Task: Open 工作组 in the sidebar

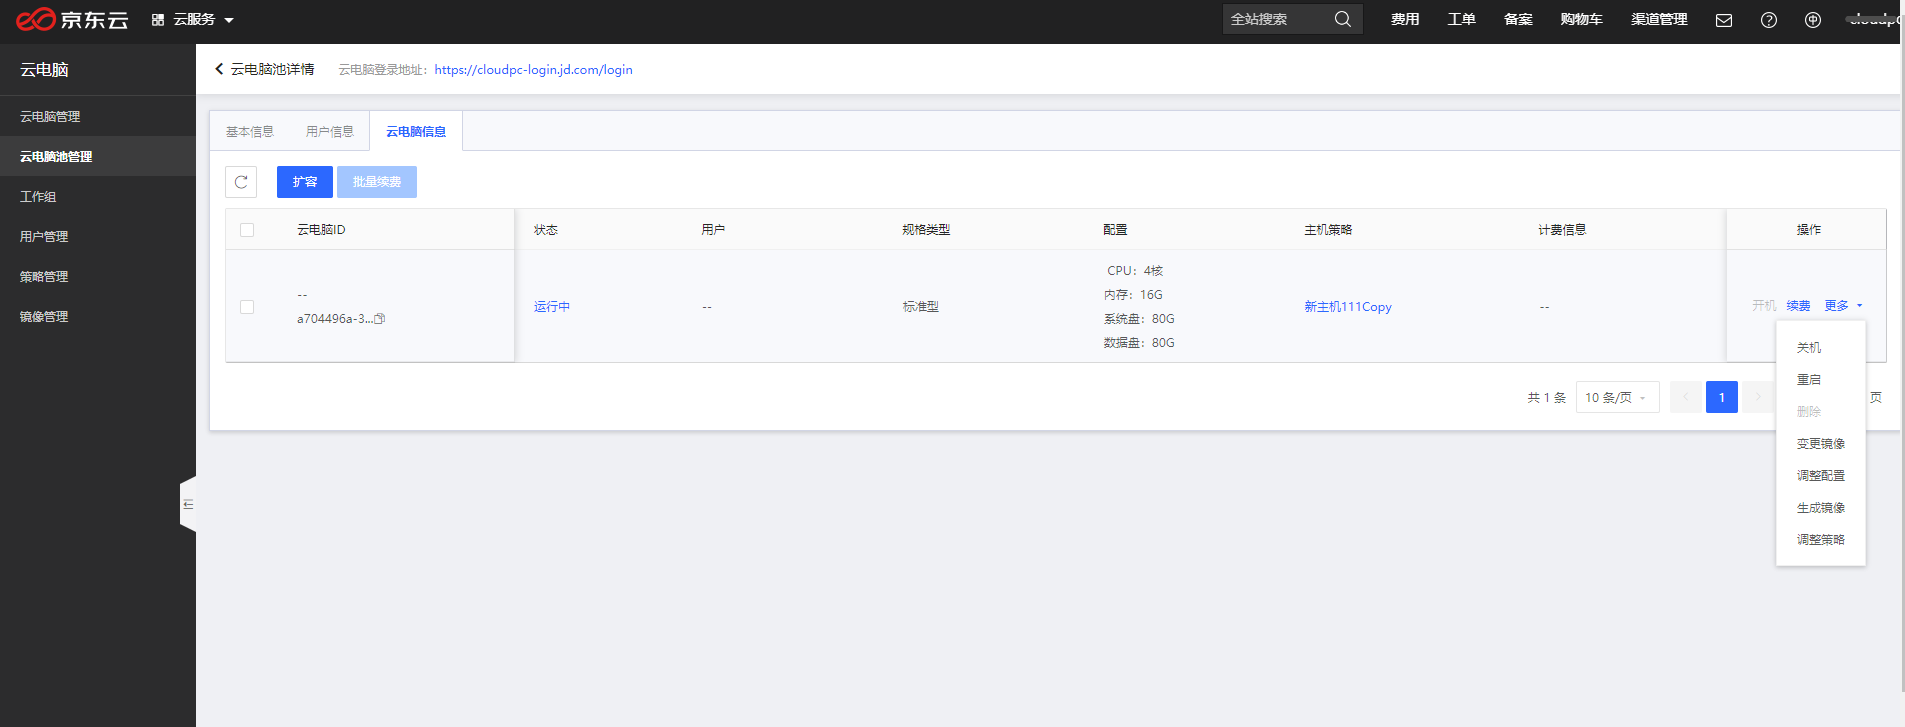Action: pyautogui.click(x=98, y=197)
